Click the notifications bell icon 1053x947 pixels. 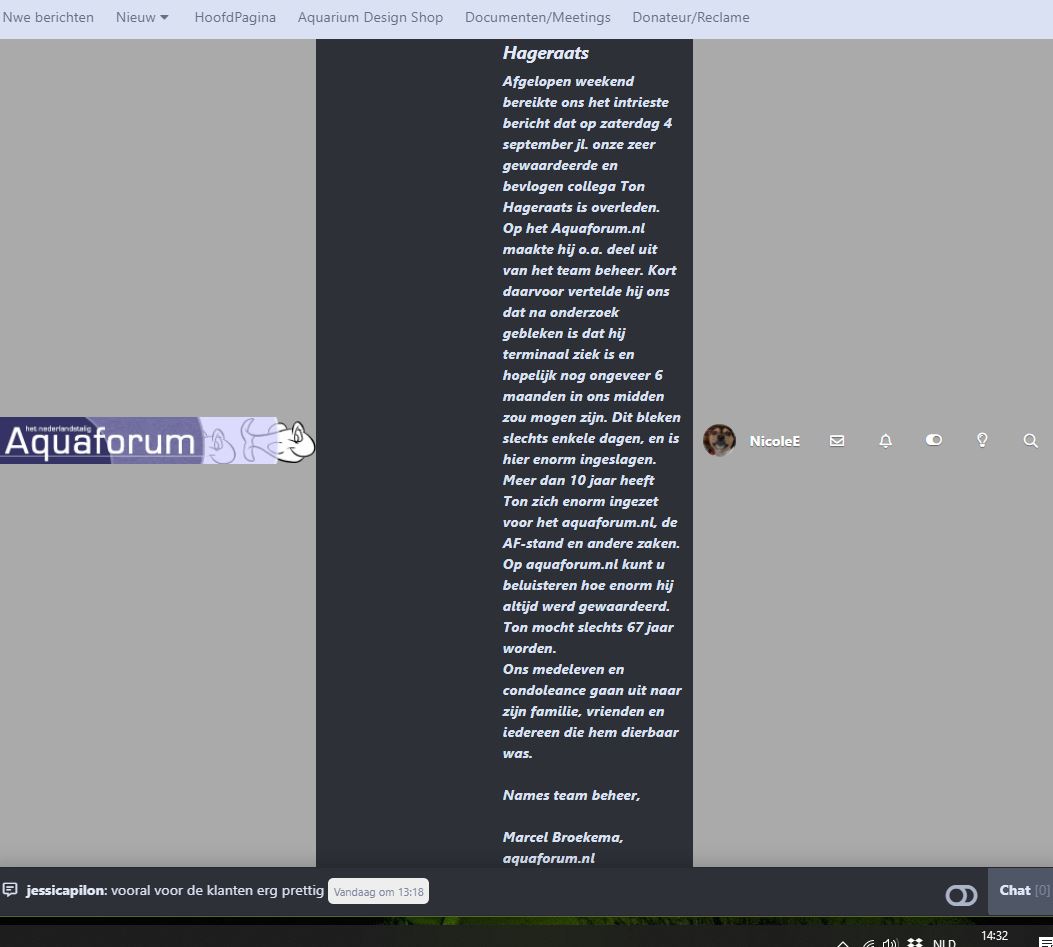pyautogui.click(x=885, y=440)
